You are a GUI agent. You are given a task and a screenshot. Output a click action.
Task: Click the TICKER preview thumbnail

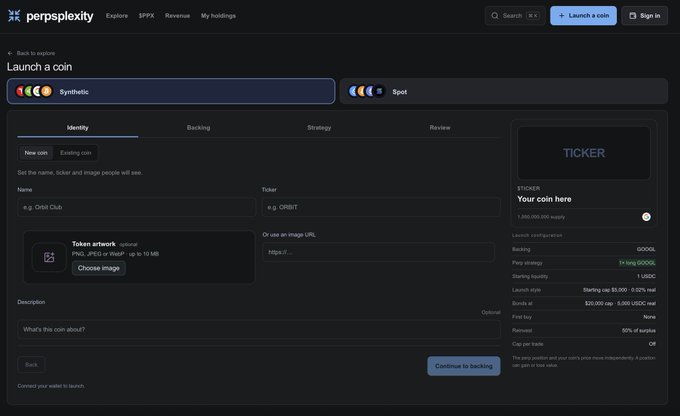click(x=584, y=153)
